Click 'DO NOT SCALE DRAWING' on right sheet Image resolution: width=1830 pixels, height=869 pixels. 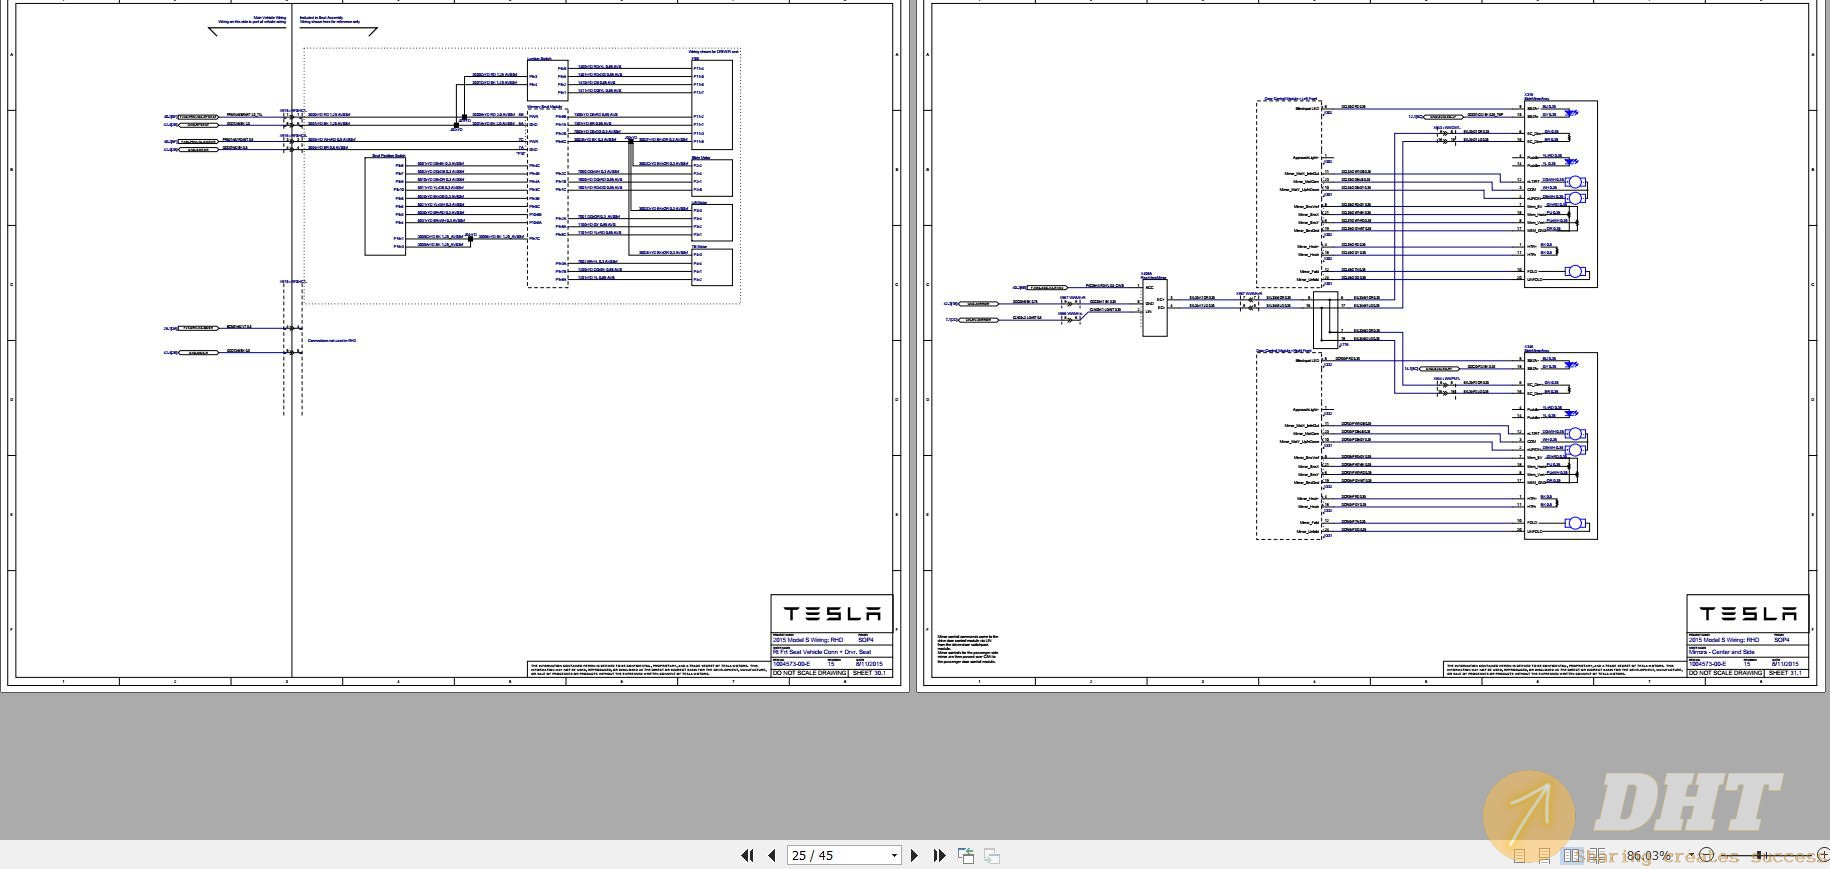pyautogui.click(x=1726, y=673)
